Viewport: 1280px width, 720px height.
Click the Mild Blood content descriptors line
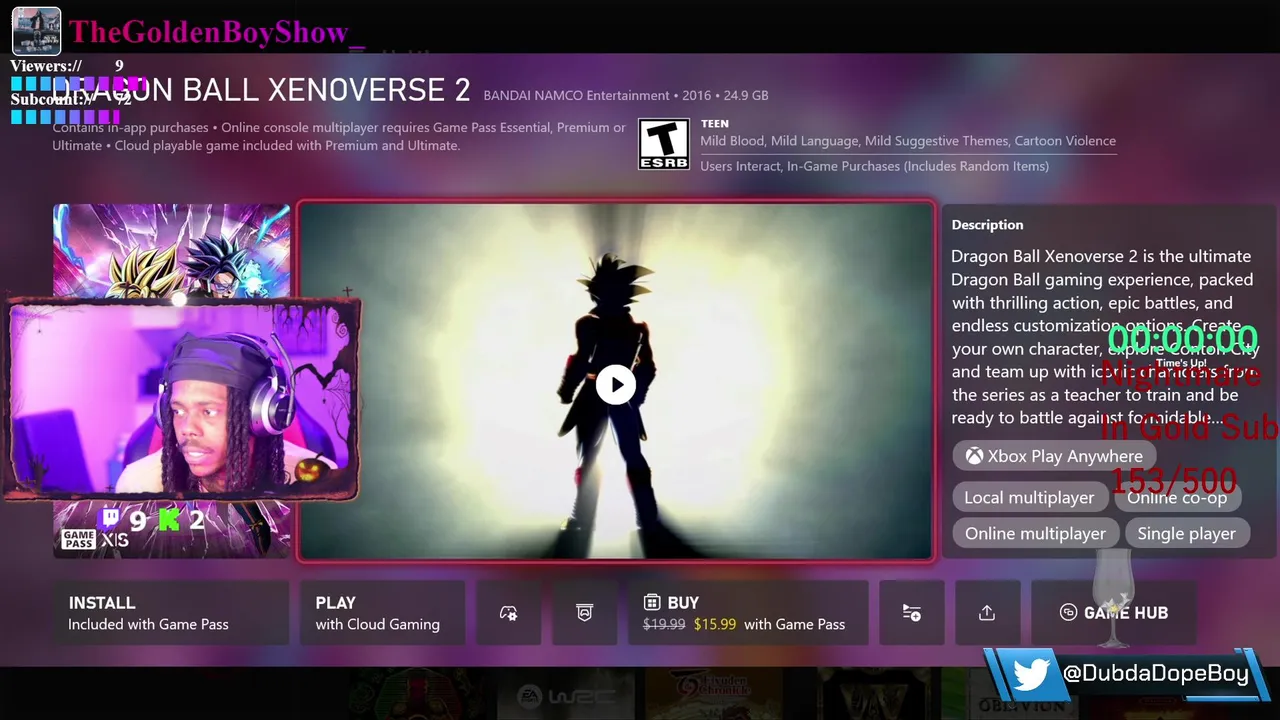tap(908, 141)
